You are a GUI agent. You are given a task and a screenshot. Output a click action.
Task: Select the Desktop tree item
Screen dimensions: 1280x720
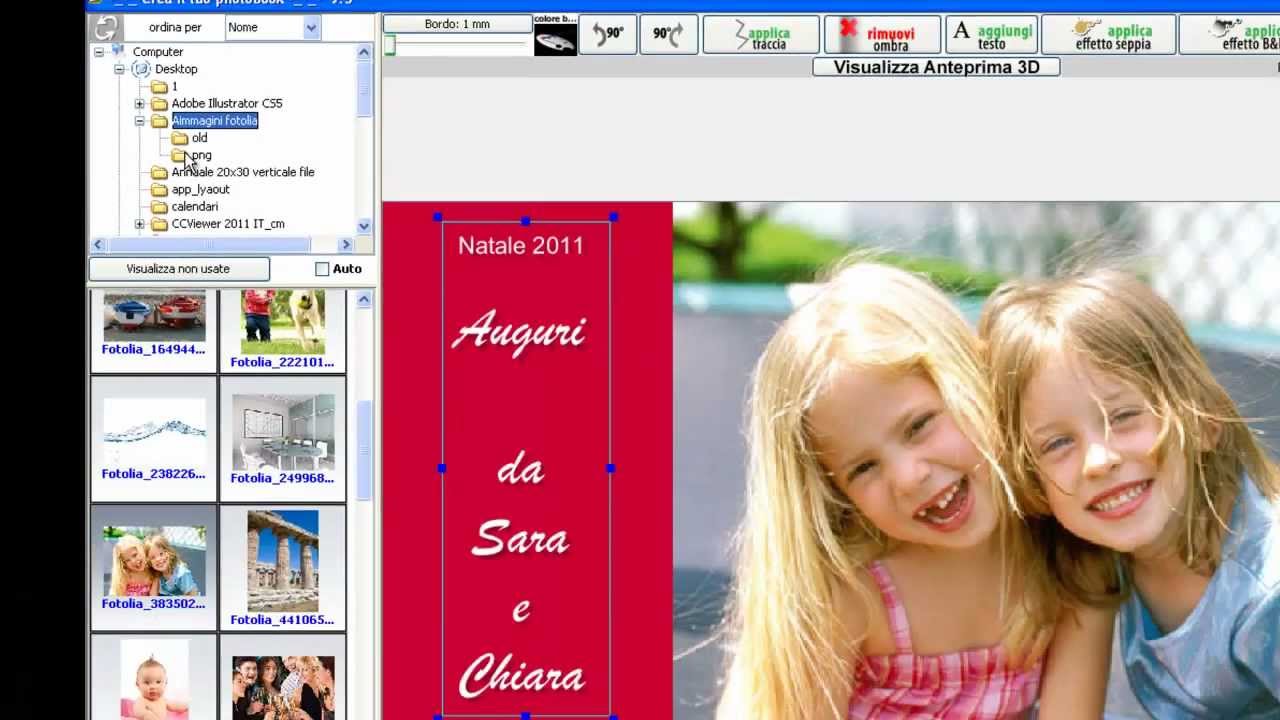tap(176, 69)
